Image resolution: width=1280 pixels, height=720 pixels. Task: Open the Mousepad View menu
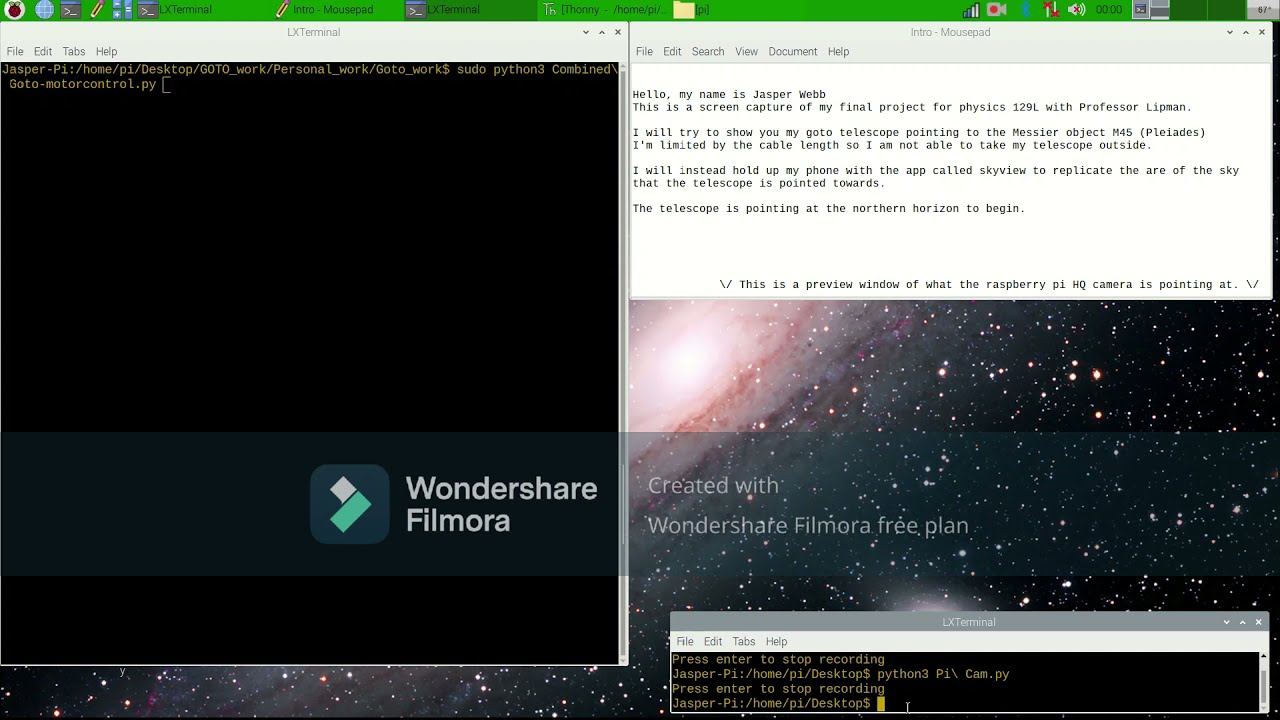747,51
